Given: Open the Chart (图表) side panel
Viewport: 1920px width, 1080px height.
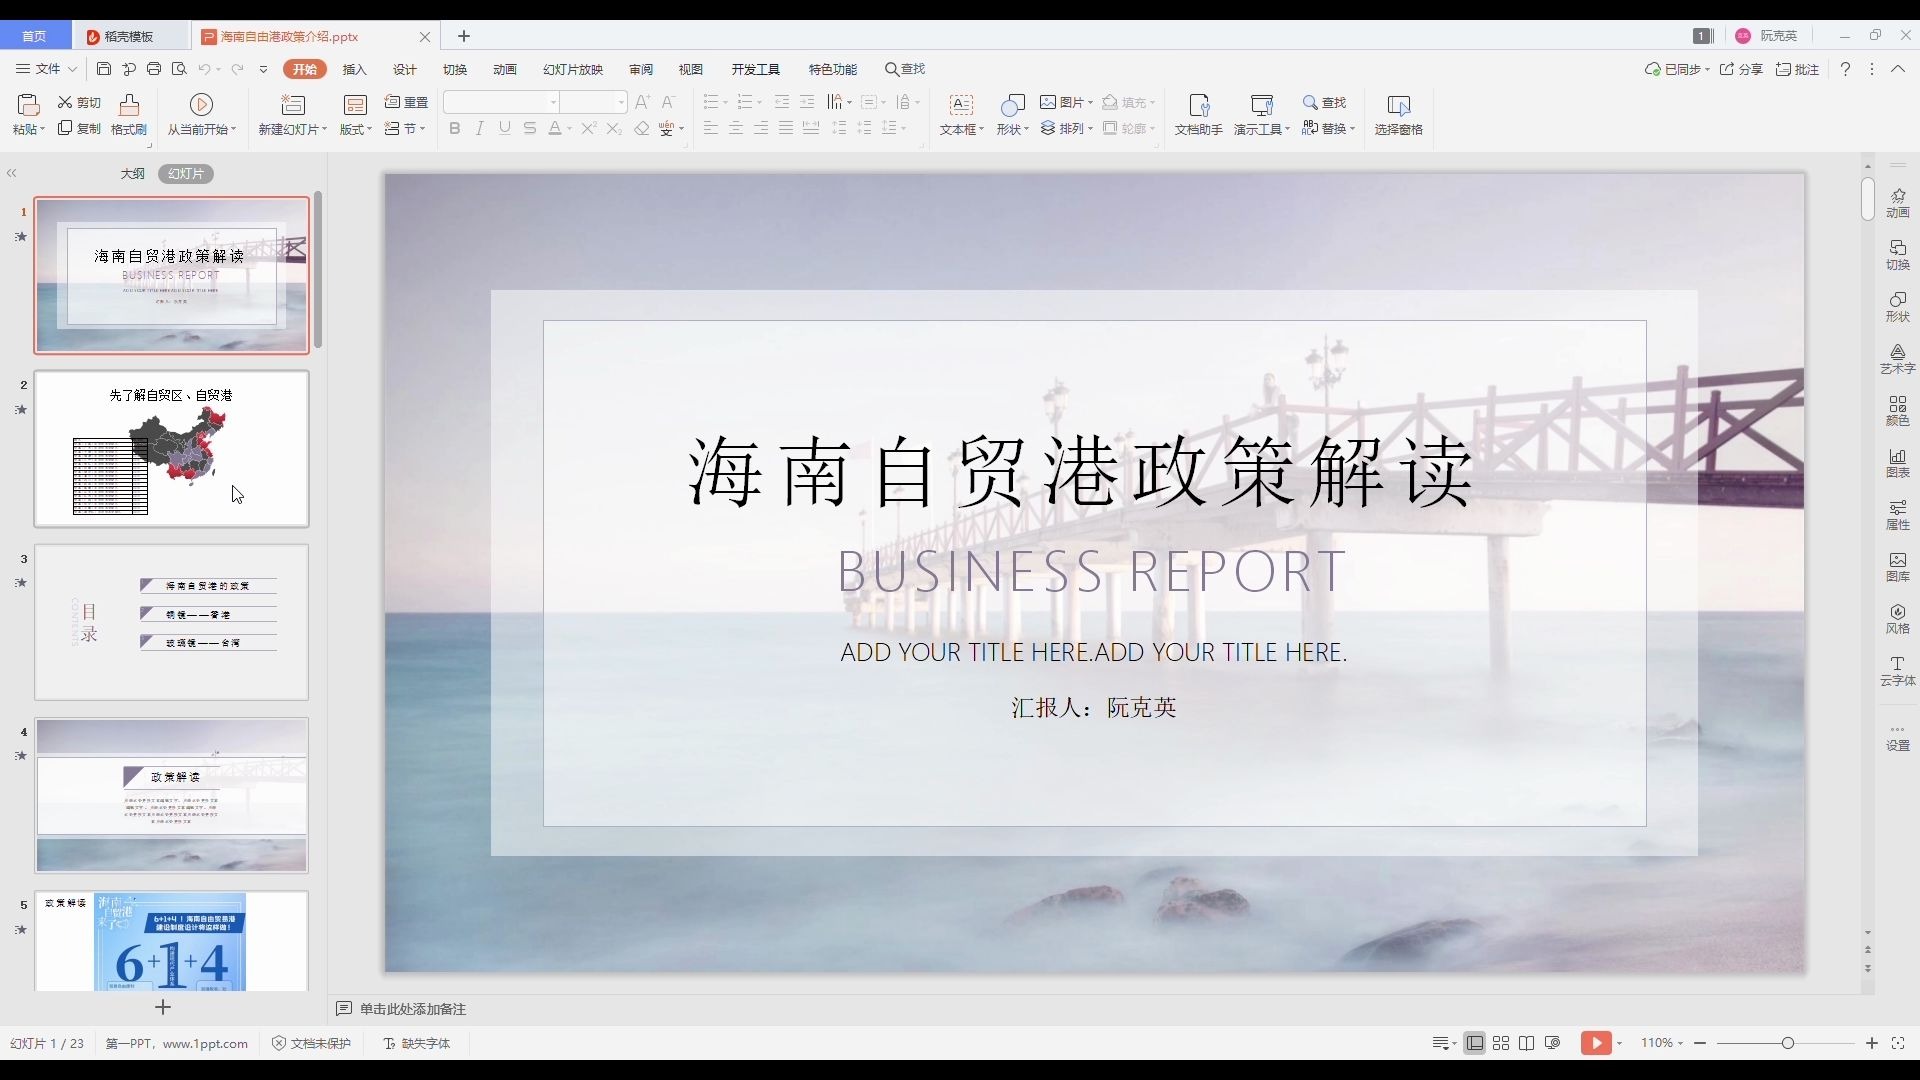Looking at the screenshot, I should point(1898,462).
